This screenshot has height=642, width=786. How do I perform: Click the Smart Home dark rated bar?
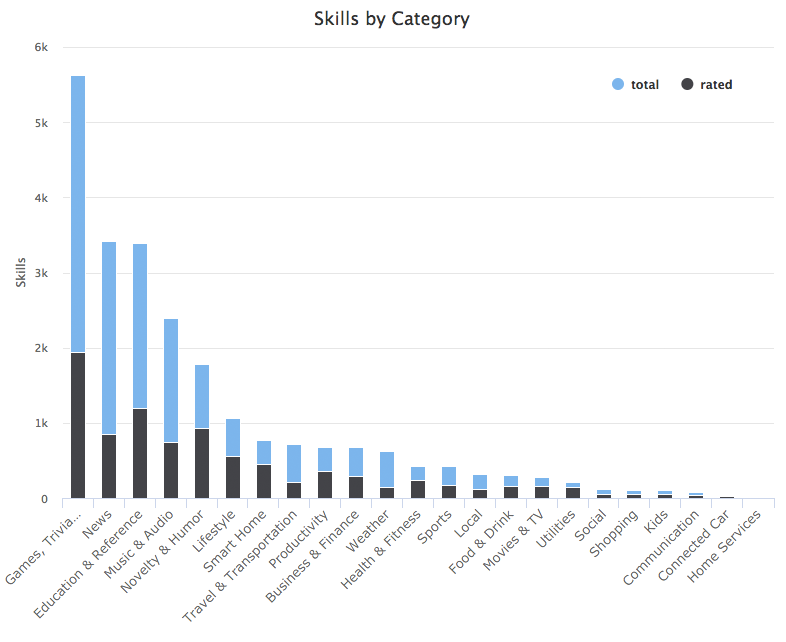(x=264, y=481)
